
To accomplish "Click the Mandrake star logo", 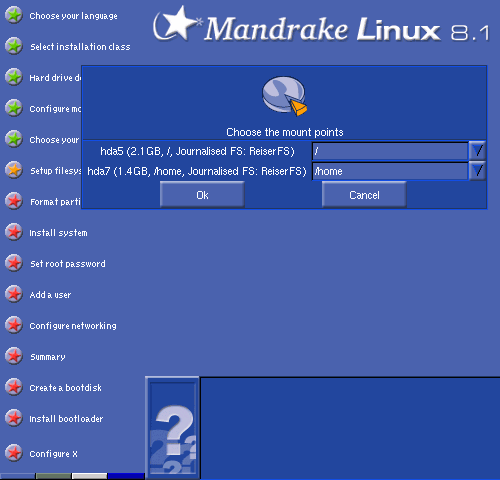I will 177,23.
